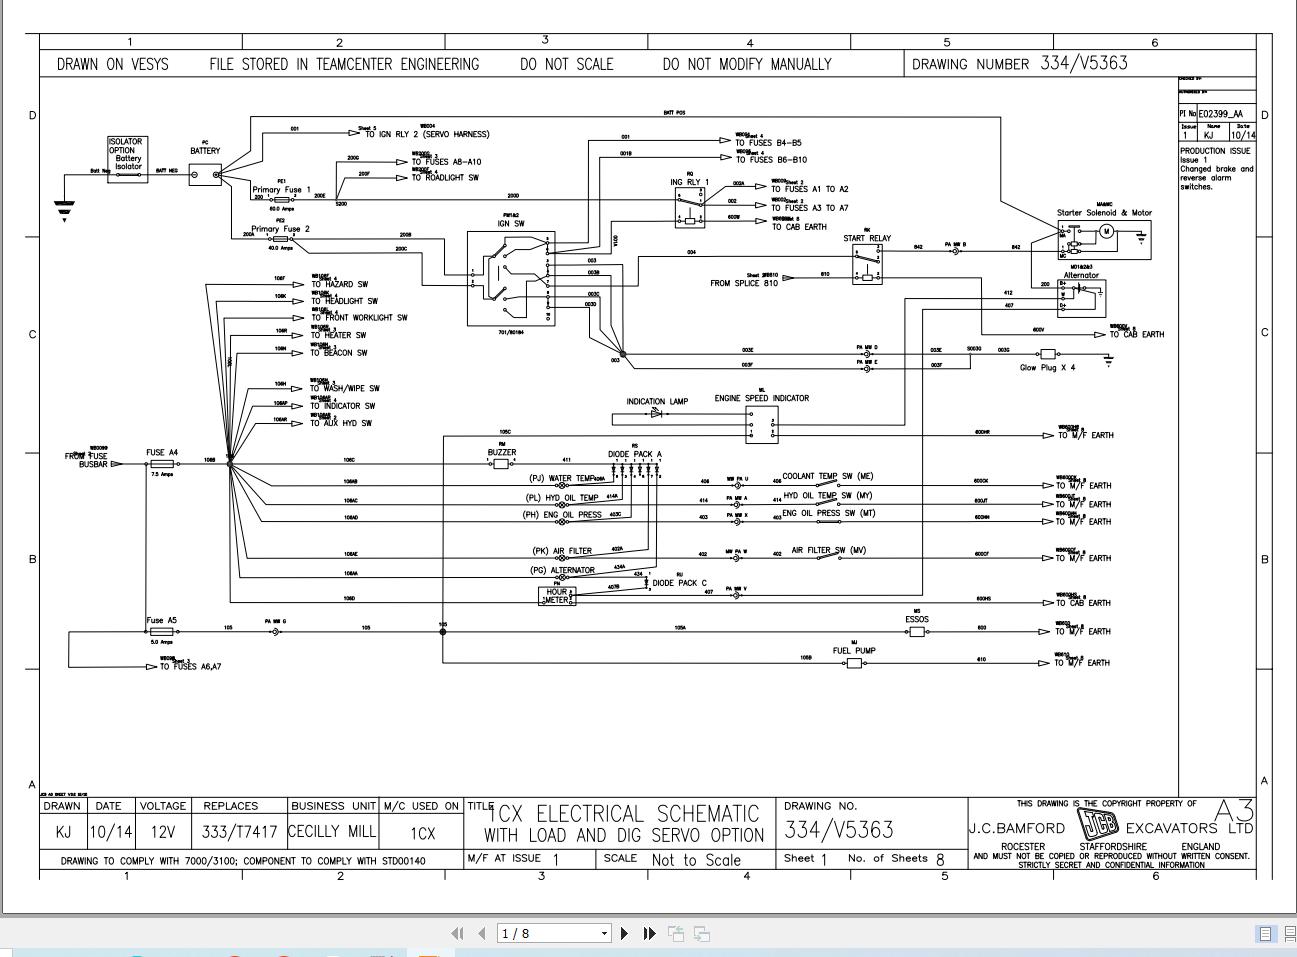
Task: Click the next view icon
Action: [701, 933]
